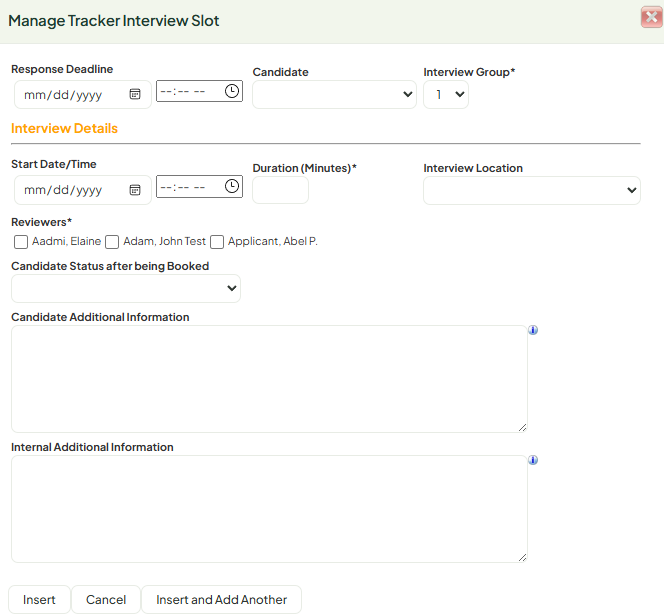Image resolution: width=664 pixels, height=616 pixels.
Task: Click the Reviewers* label
Action: click(42, 222)
